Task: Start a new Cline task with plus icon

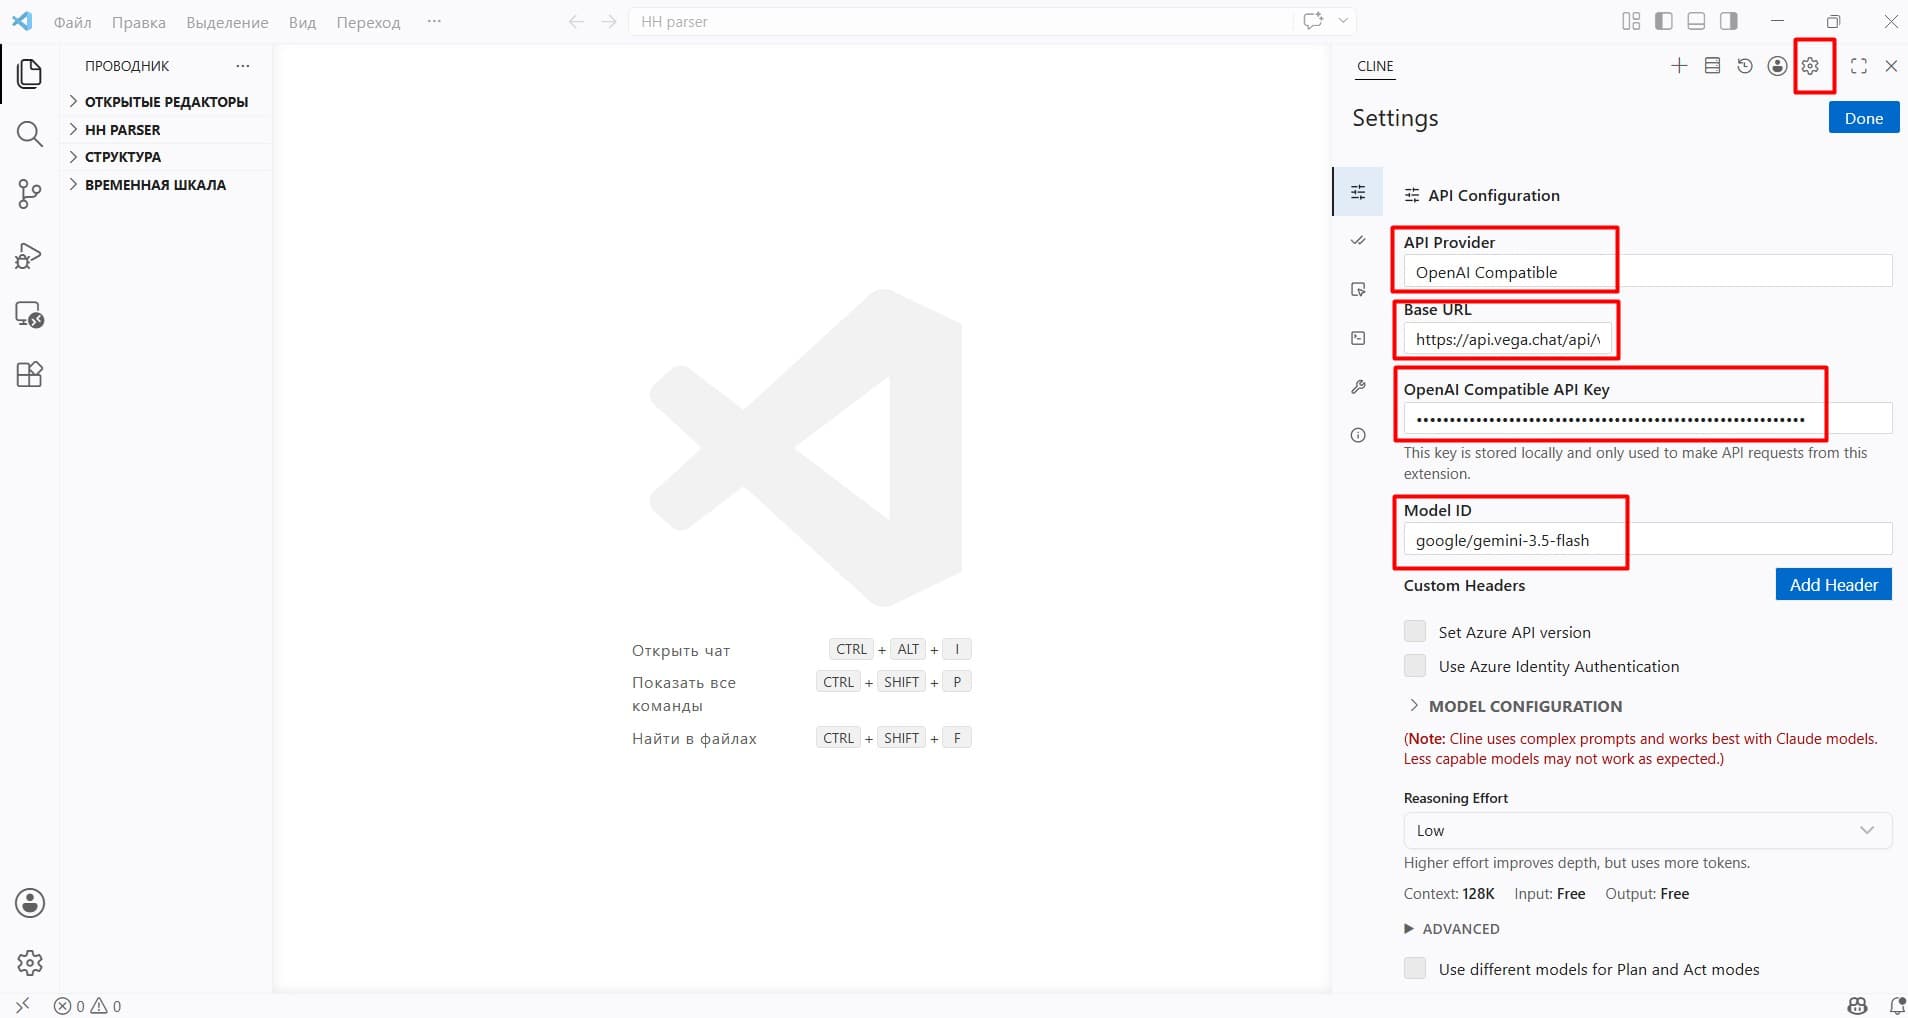Action: [x=1679, y=66]
